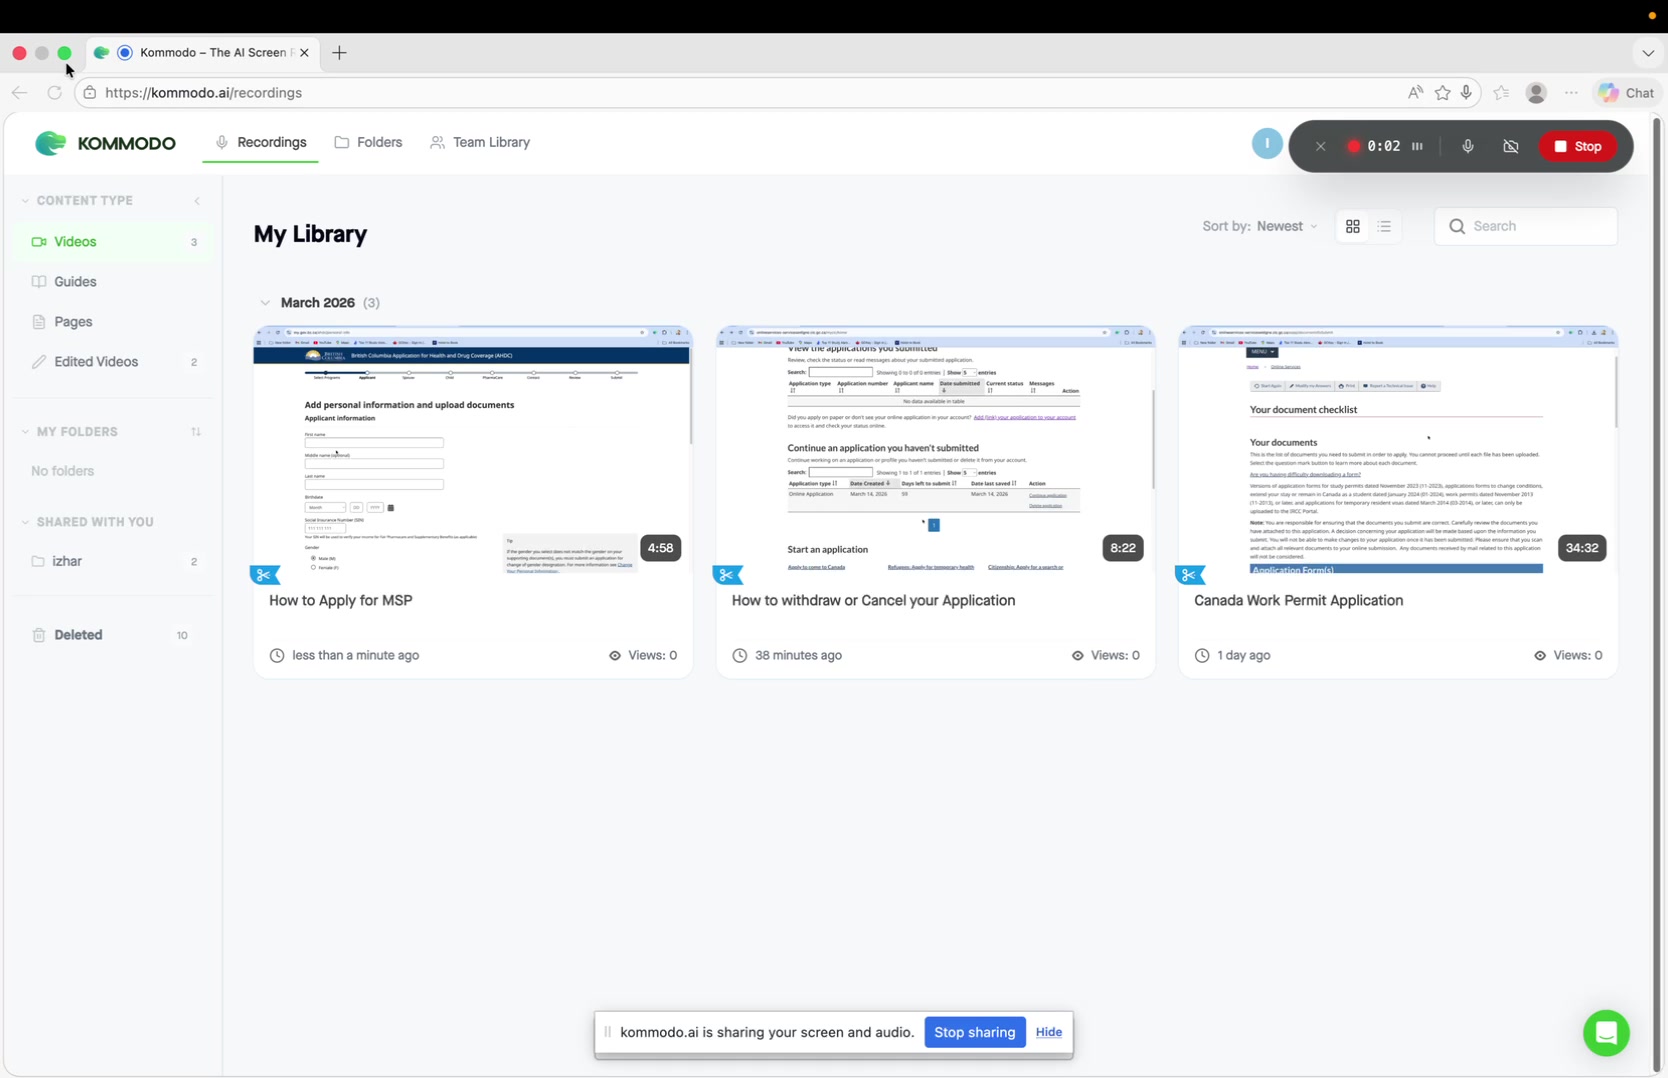Pause the recording
Screen dimensions: 1668x1078
(1417, 146)
